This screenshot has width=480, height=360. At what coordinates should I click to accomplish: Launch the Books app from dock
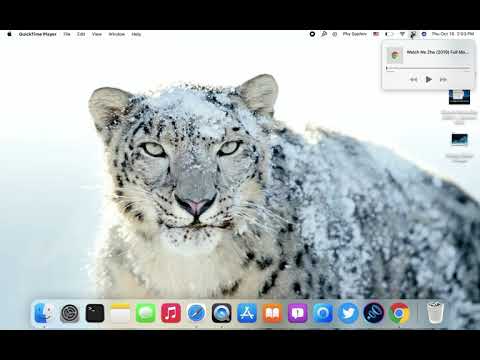coord(272,313)
